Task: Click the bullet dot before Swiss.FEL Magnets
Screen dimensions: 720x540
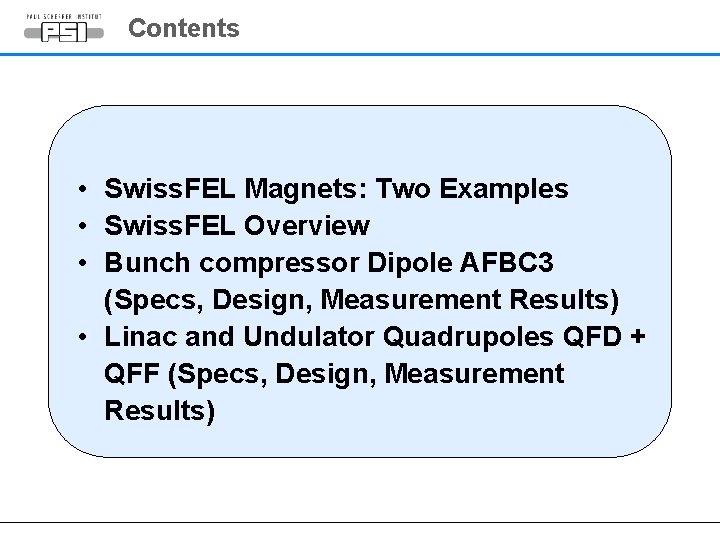Action: [86, 189]
